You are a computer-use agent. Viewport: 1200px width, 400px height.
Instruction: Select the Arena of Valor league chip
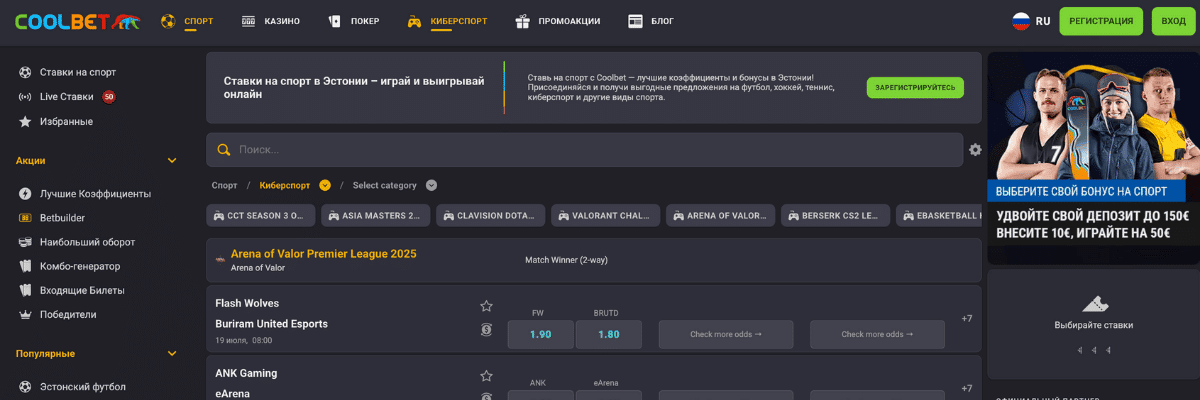[721, 215]
